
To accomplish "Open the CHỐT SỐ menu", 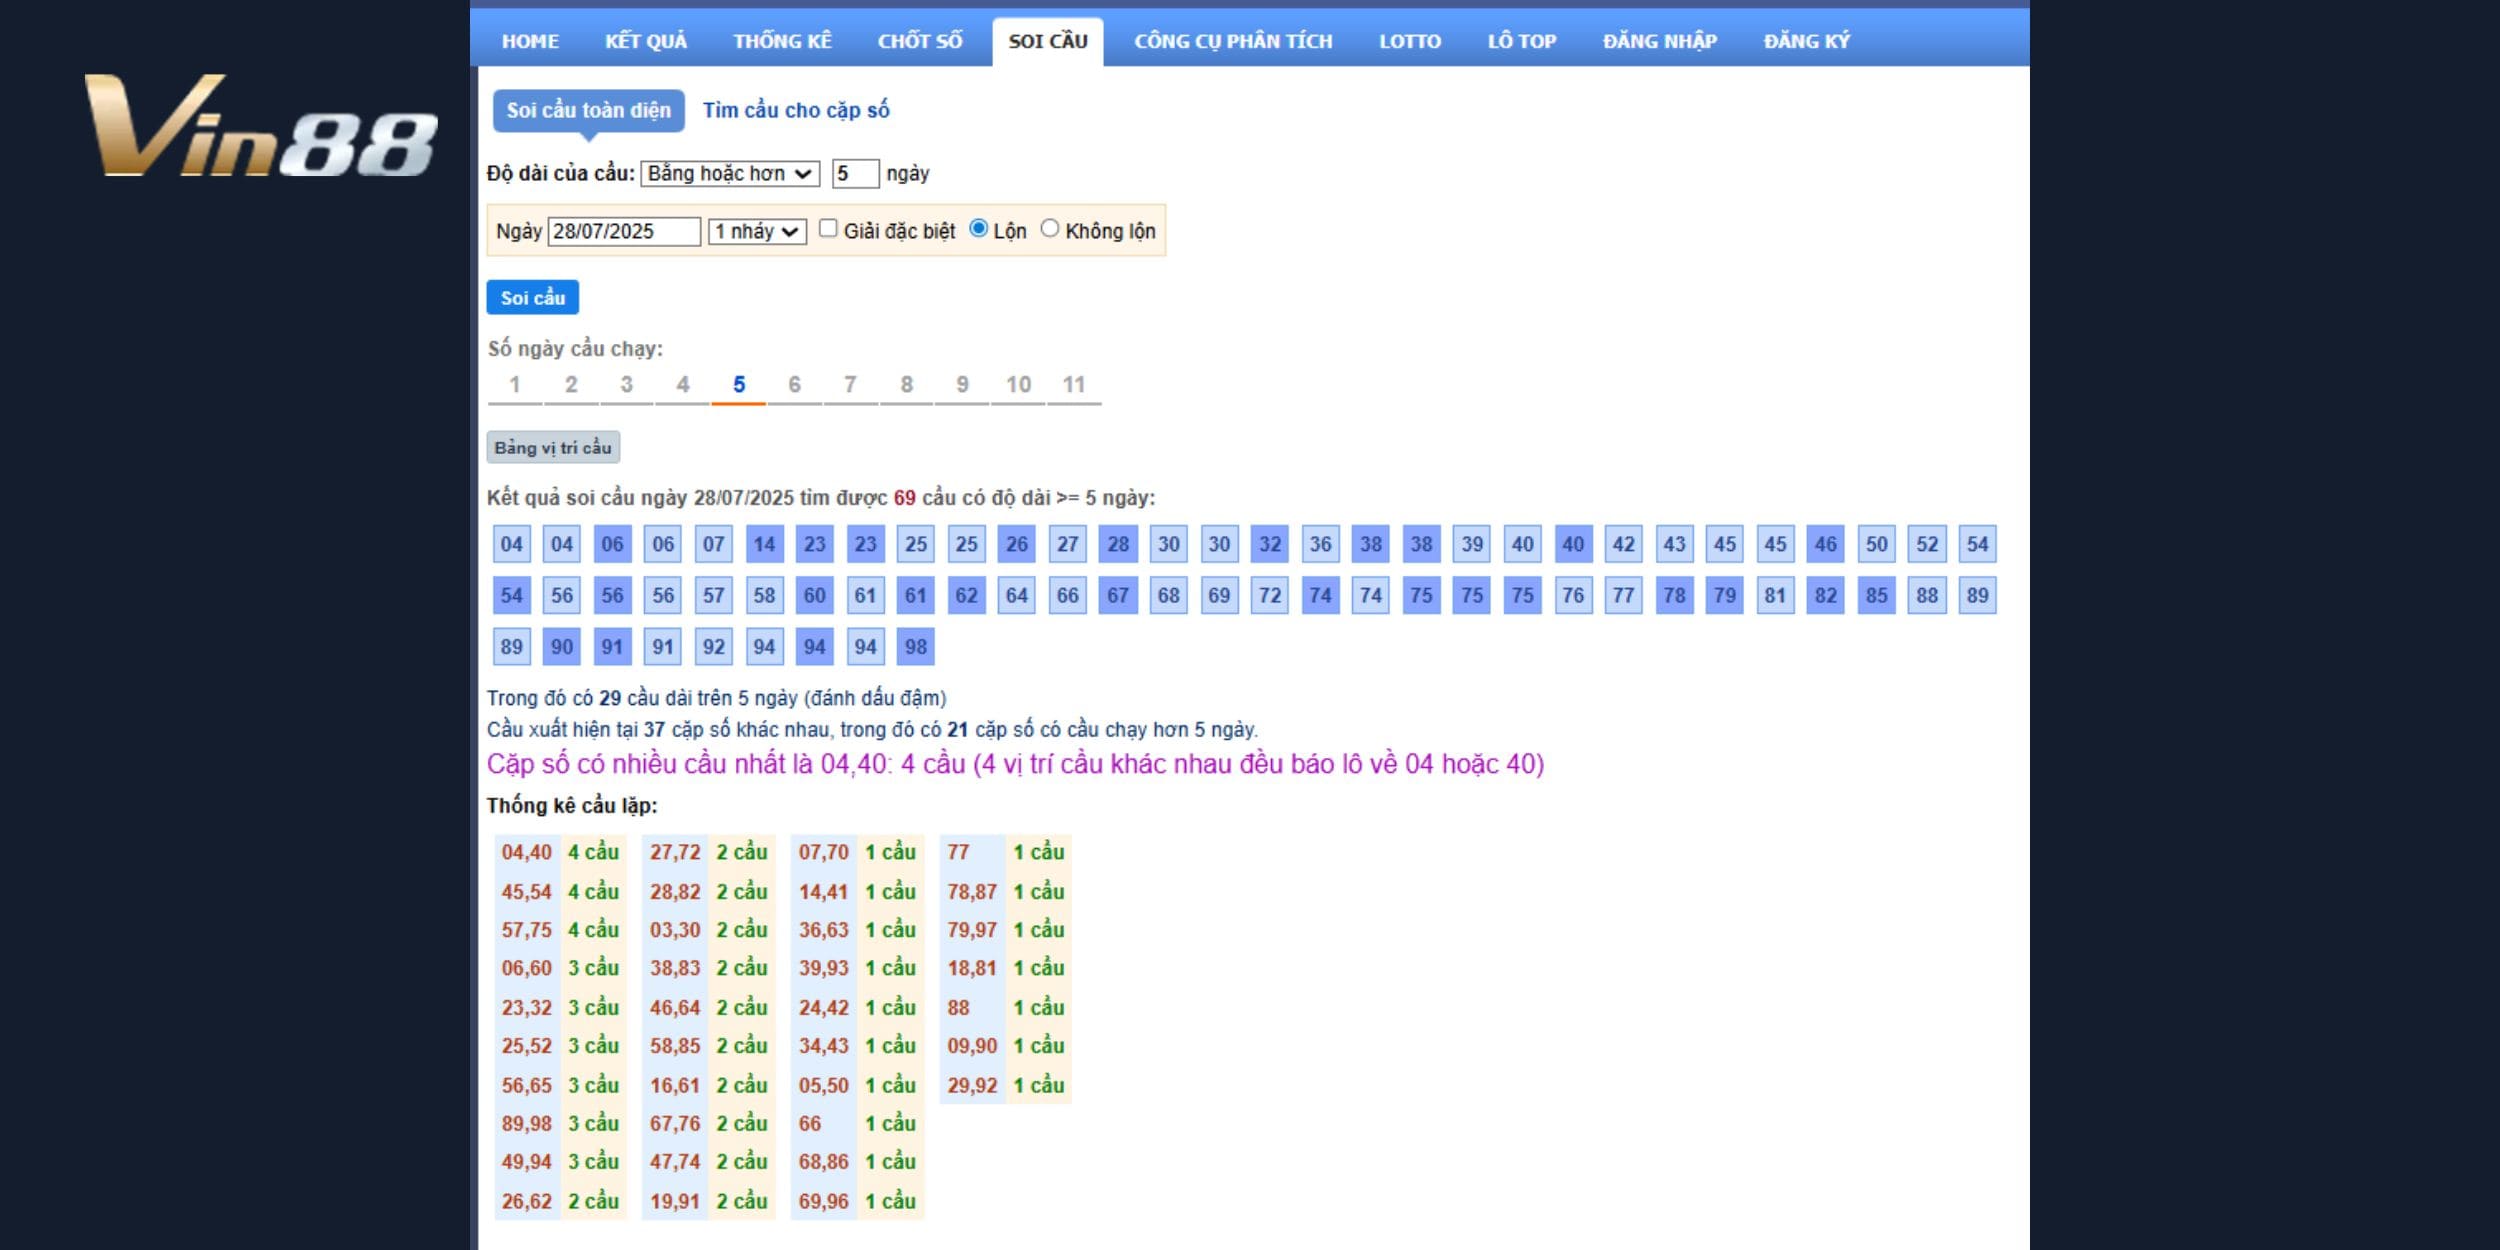I will (x=920, y=41).
